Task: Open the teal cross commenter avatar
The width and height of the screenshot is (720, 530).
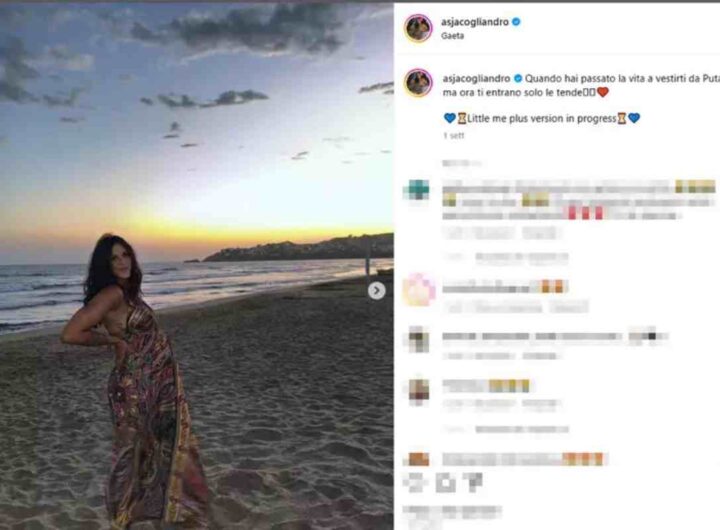Action: pyautogui.click(x=418, y=189)
